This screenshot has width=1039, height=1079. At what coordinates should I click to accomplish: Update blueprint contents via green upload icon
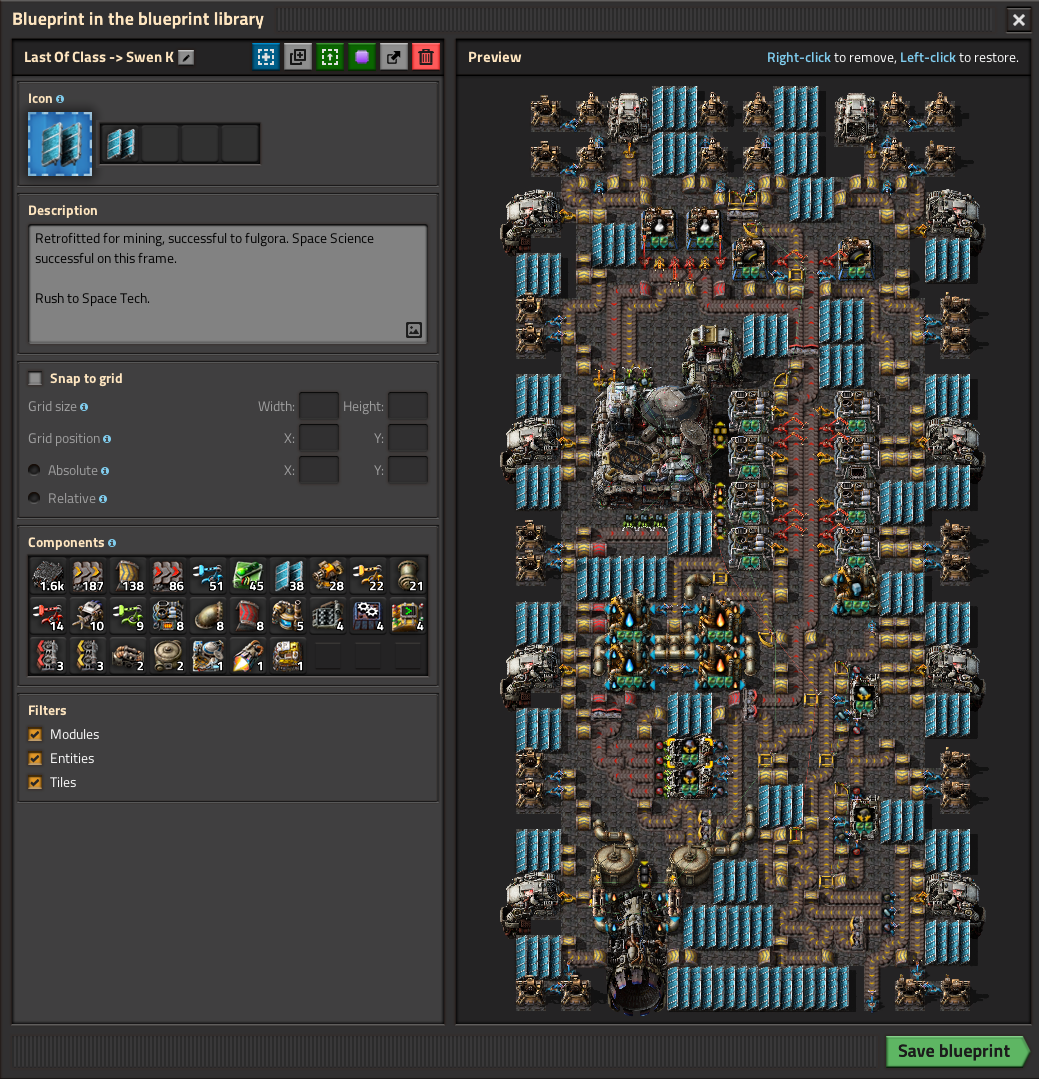point(329,57)
